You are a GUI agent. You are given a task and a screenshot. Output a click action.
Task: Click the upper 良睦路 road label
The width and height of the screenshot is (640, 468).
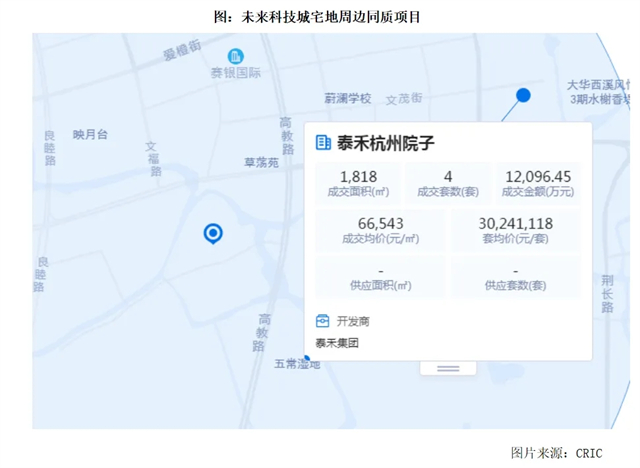pyautogui.click(x=50, y=148)
